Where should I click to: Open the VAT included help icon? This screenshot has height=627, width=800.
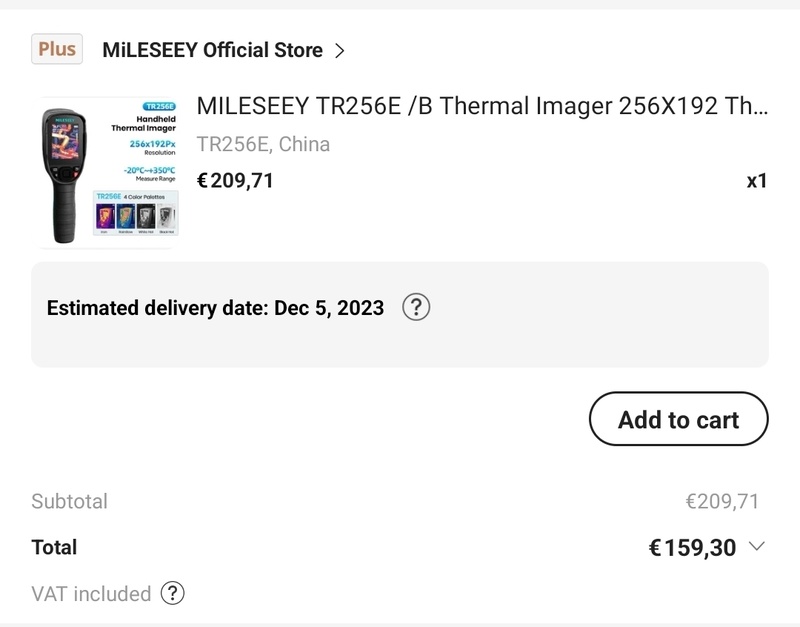[x=173, y=594]
